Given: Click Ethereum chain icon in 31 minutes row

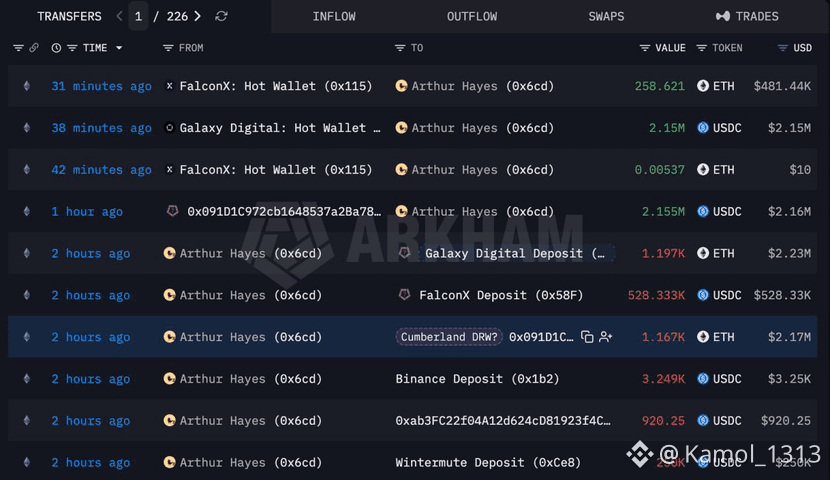Looking at the screenshot, I should click(x=26, y=86).
